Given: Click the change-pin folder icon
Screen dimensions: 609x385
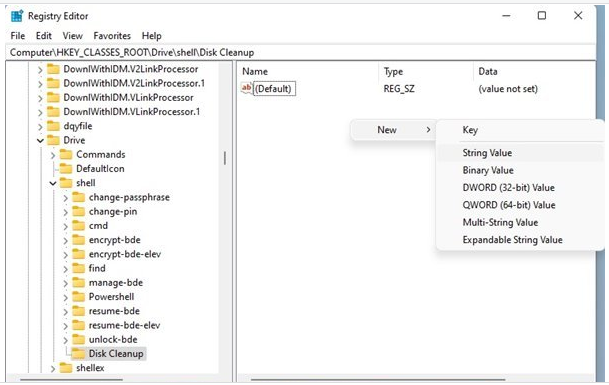Looking at the screenshot, I should pos(78,211).
